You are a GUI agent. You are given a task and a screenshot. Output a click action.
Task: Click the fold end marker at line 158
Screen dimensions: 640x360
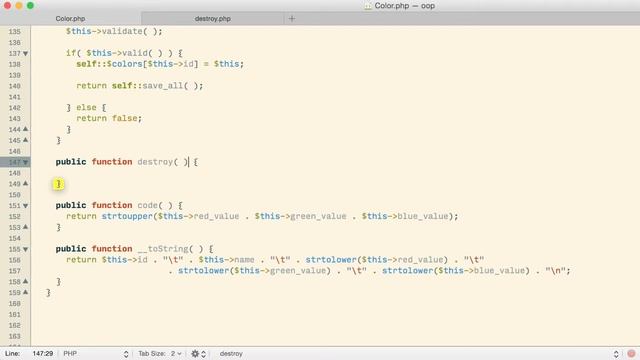point(26,281)
